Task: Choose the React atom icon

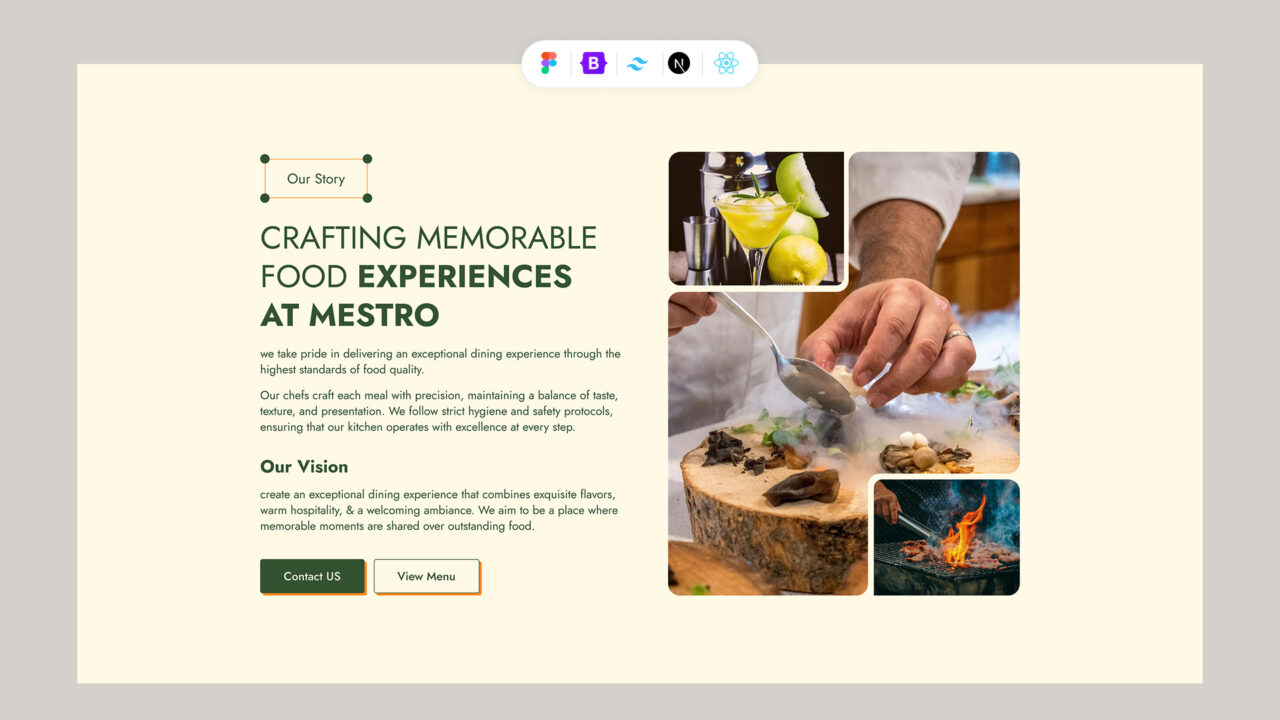Action: [x=726, y=63]
